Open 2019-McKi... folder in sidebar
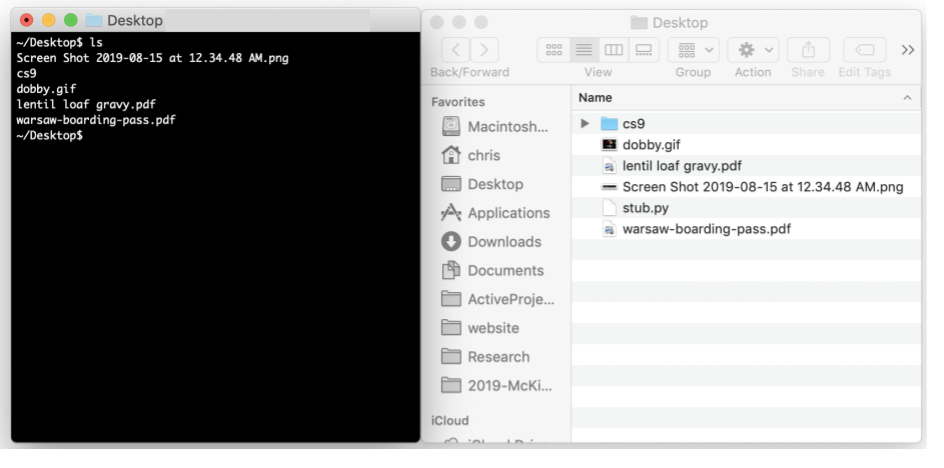The width and height of the screenshot is (944, 468). 497,385
